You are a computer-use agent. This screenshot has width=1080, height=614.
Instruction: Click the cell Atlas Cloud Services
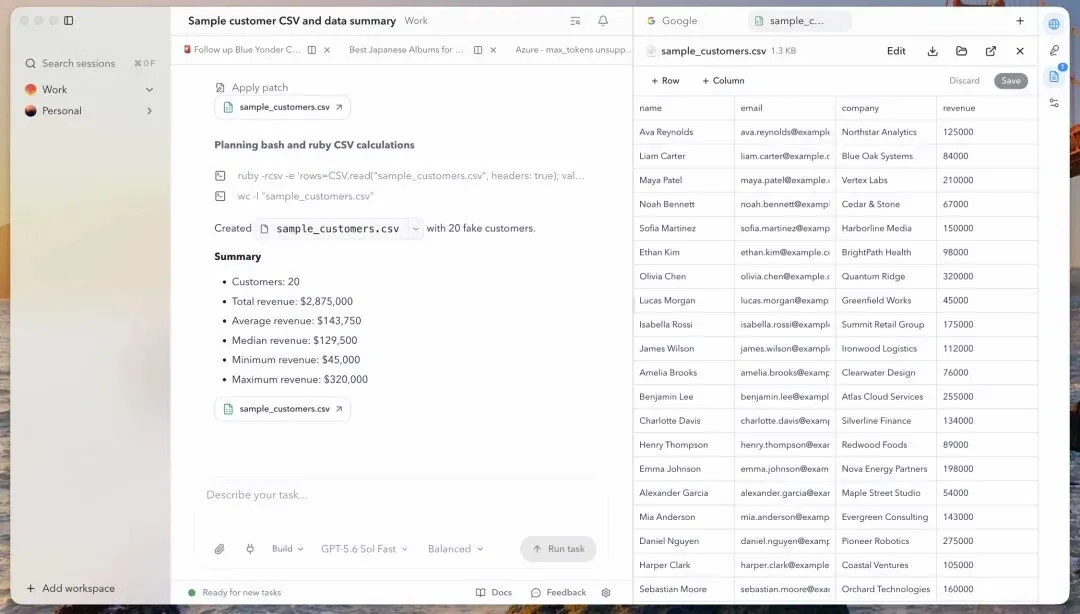point(886,397)
